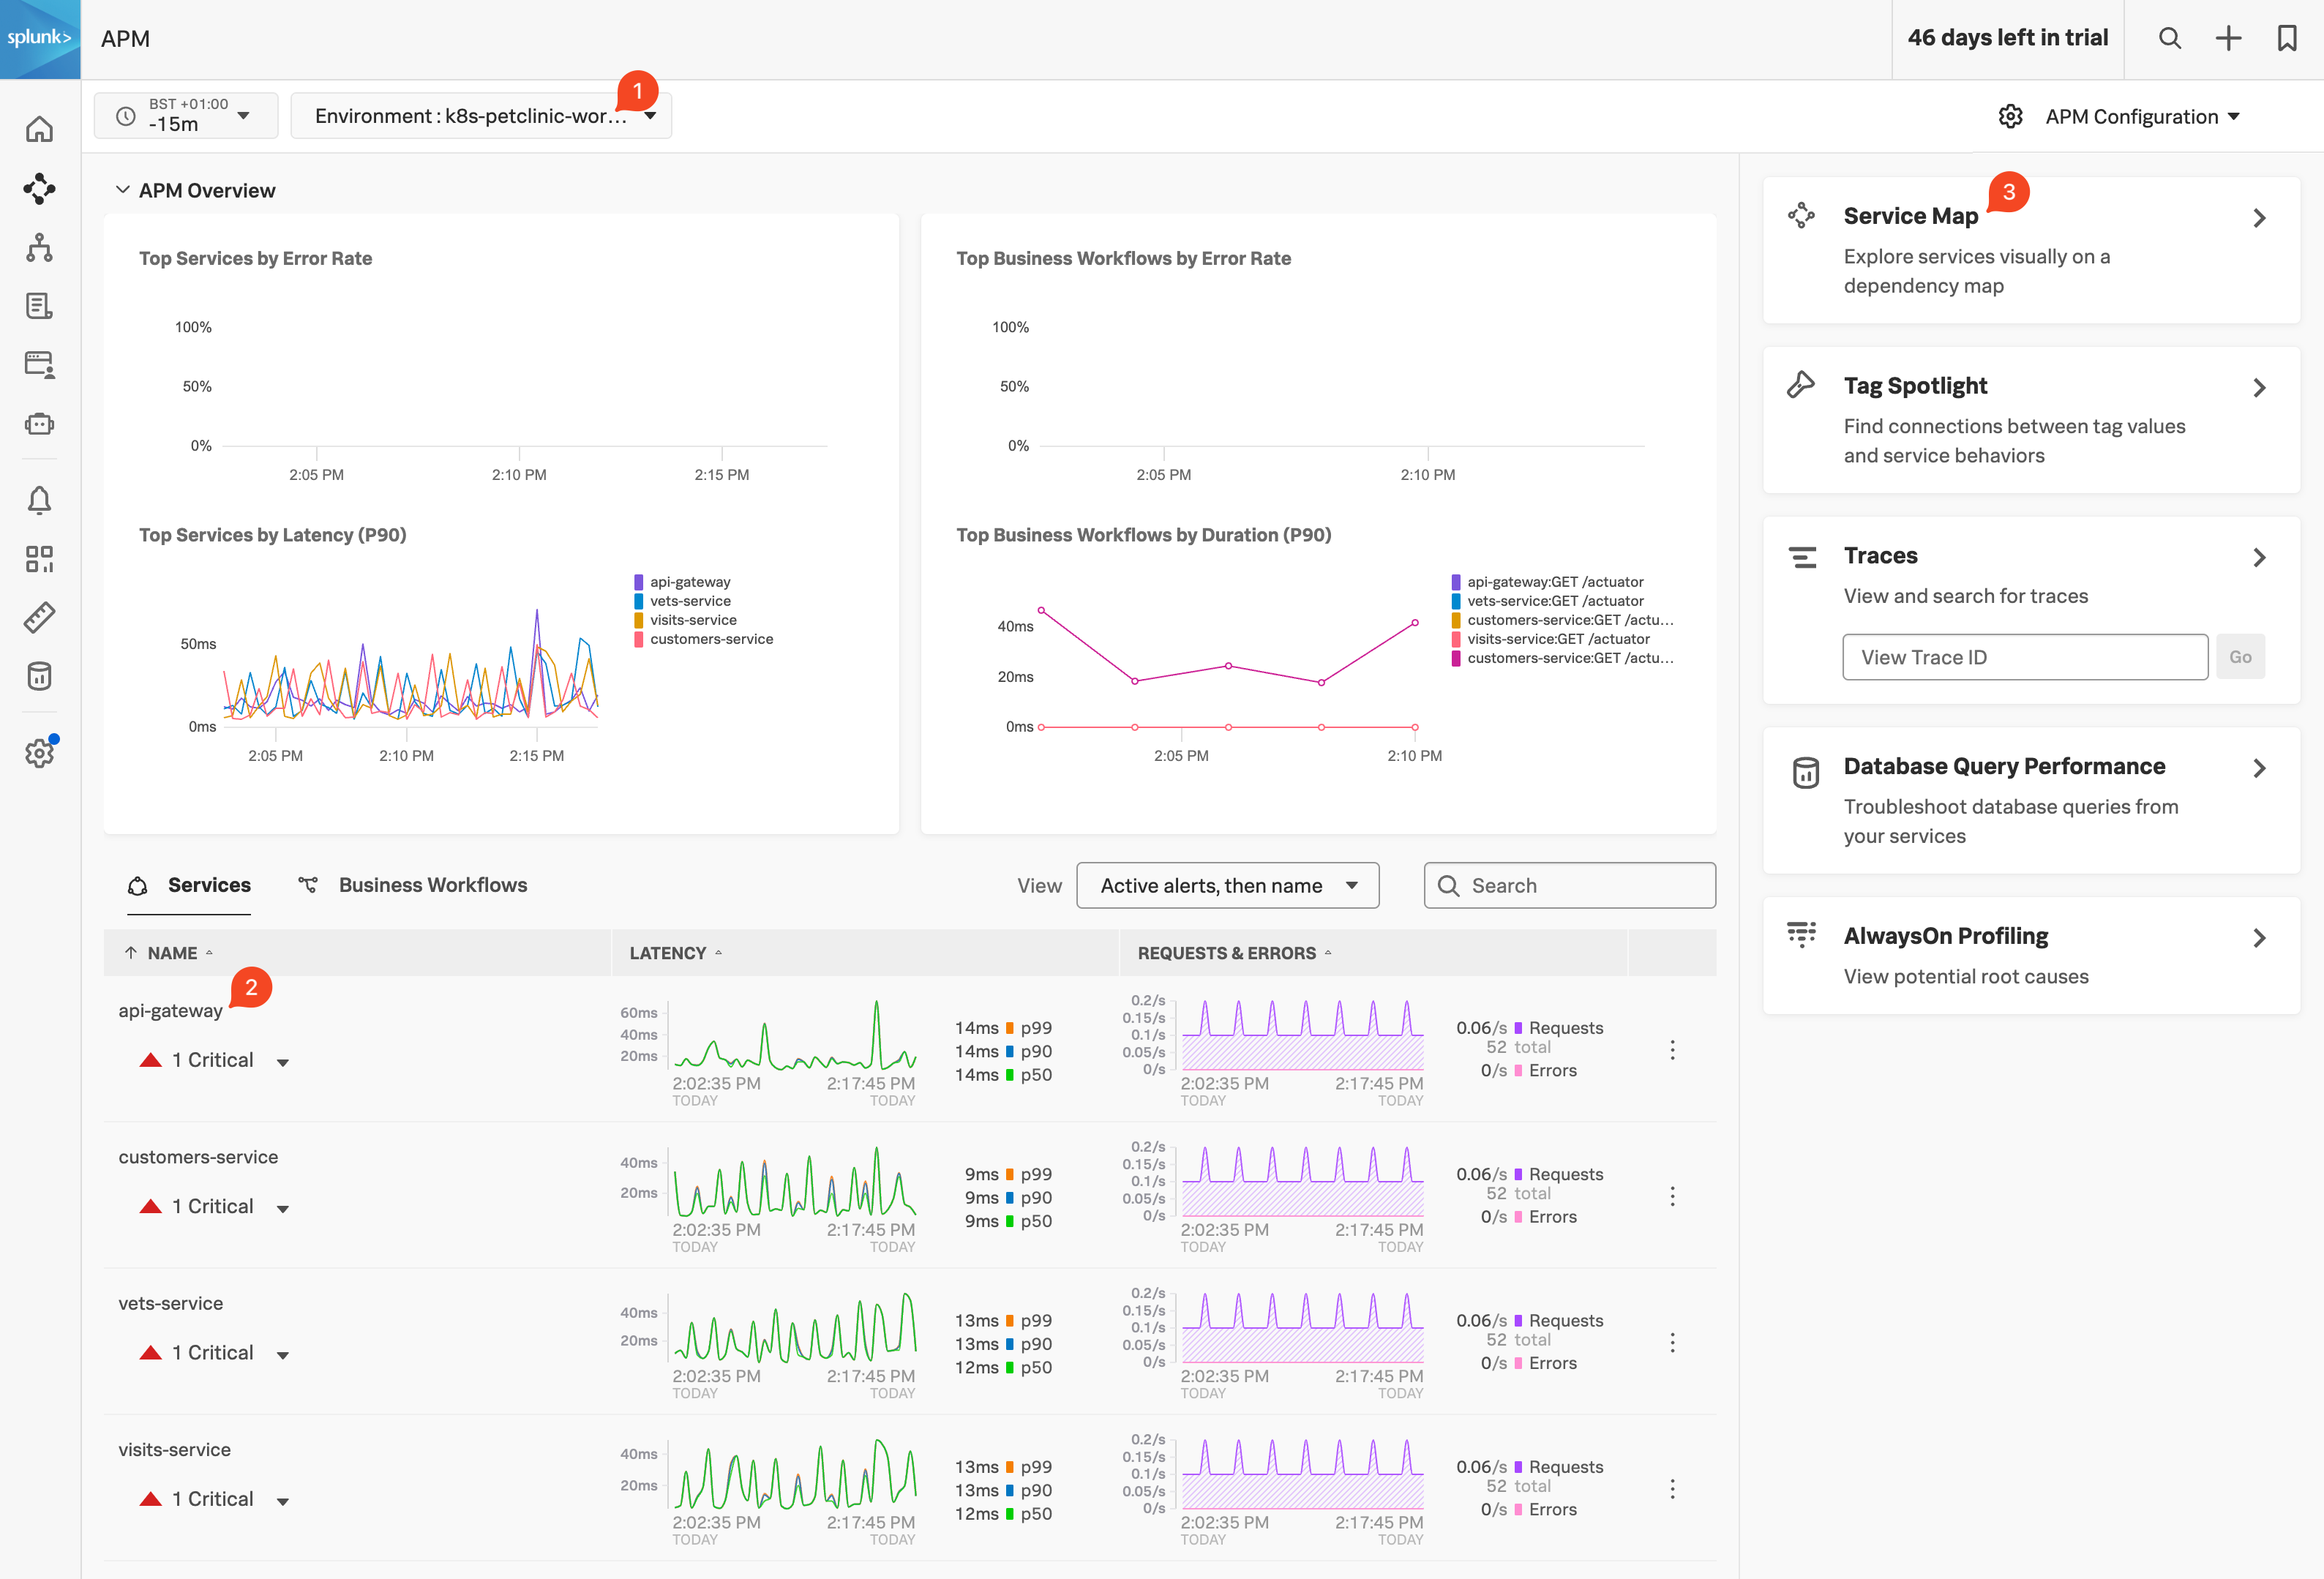Open the Infrastructure hierarchy icon in sidebar
Screen dimensions: 2324x1579
point(39,247)
